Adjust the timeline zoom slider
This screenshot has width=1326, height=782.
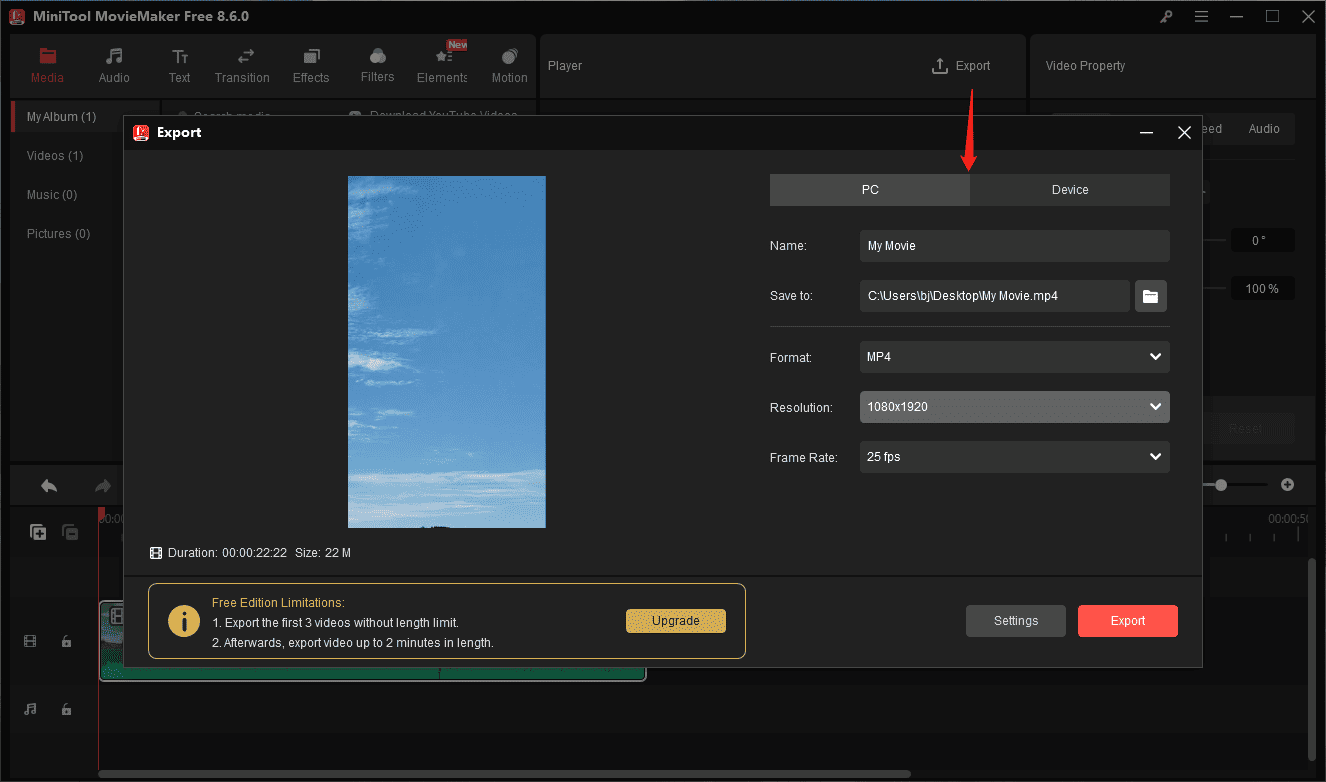click(1221, 485)
